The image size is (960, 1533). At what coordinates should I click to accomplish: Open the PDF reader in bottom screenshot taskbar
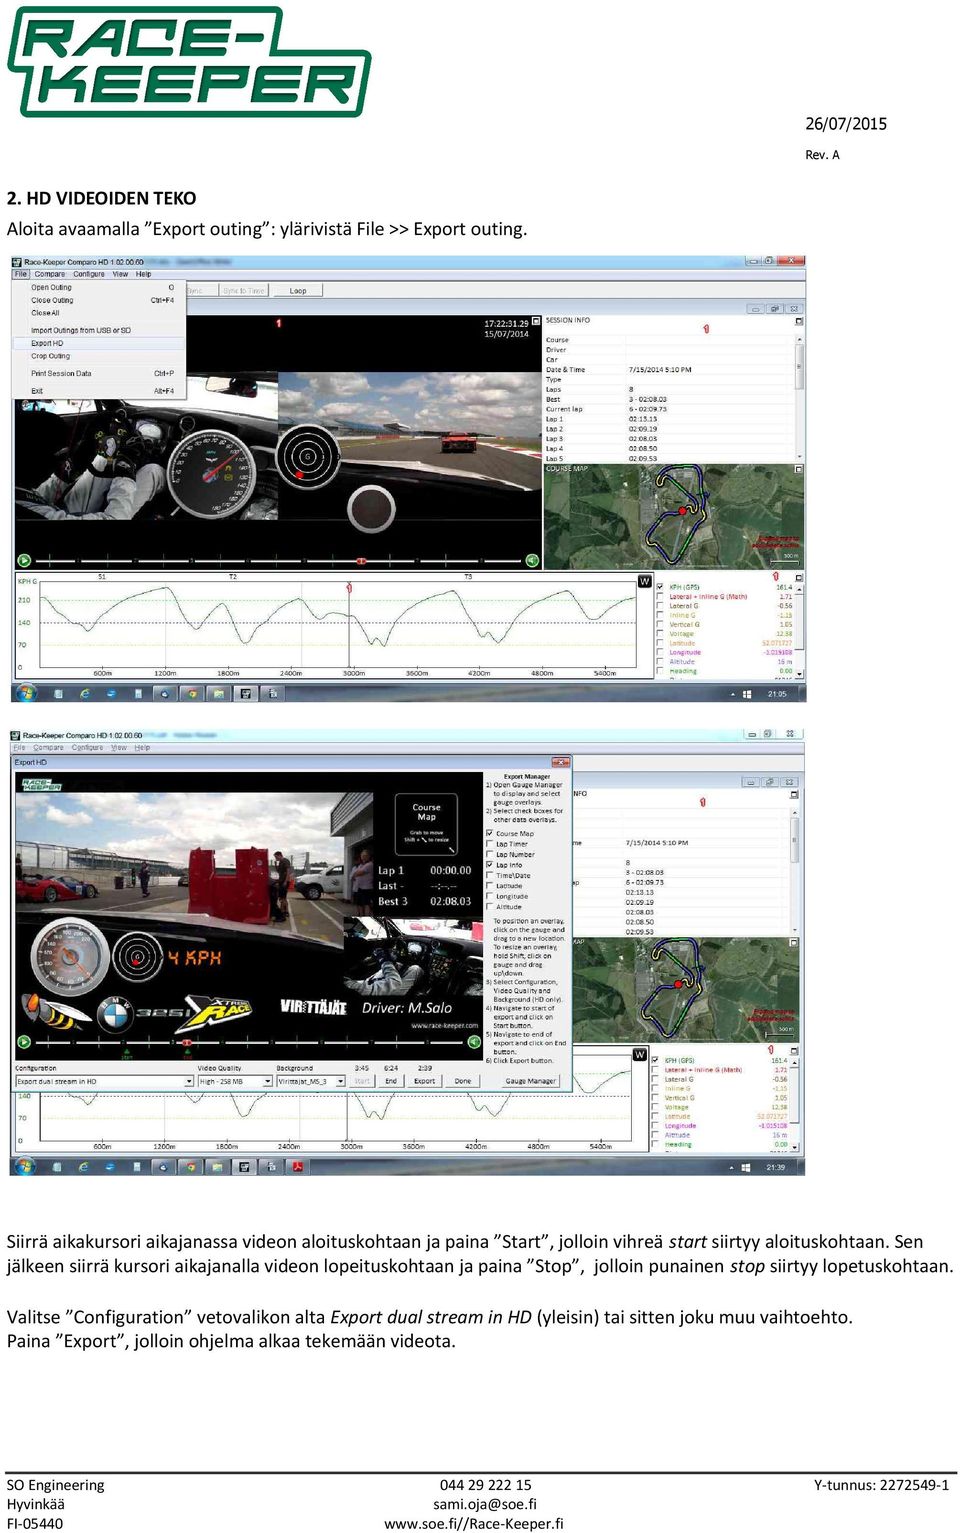[297, 1166]
